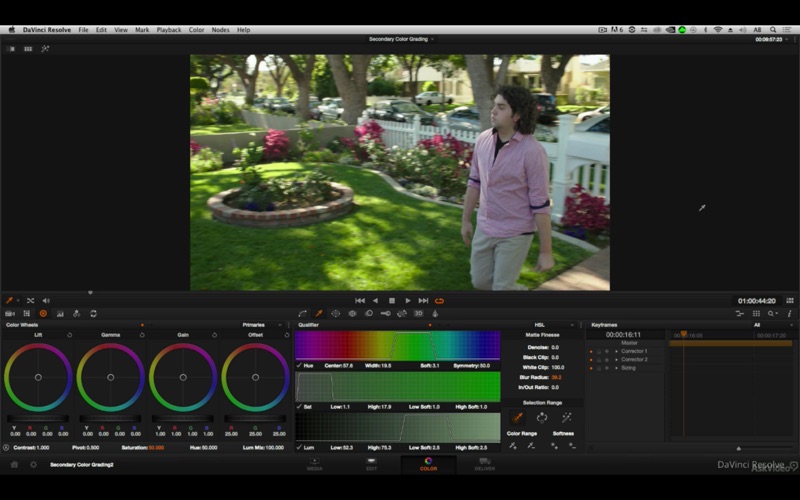Image resolution: width=800 pixels, height=500 pixels.
Task: Click the subtract softness picker
Action: [572, 446]
